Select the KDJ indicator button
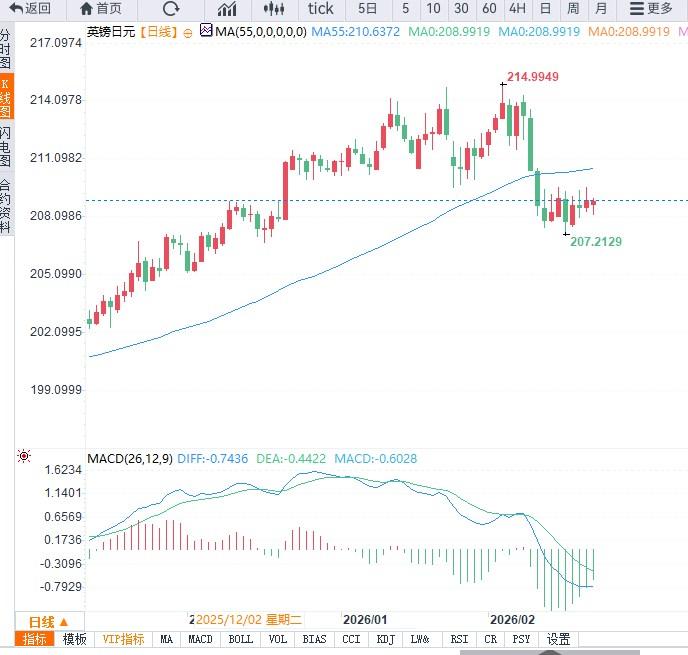The height and width of the screenshot is (655, 688). pos(385,640)
